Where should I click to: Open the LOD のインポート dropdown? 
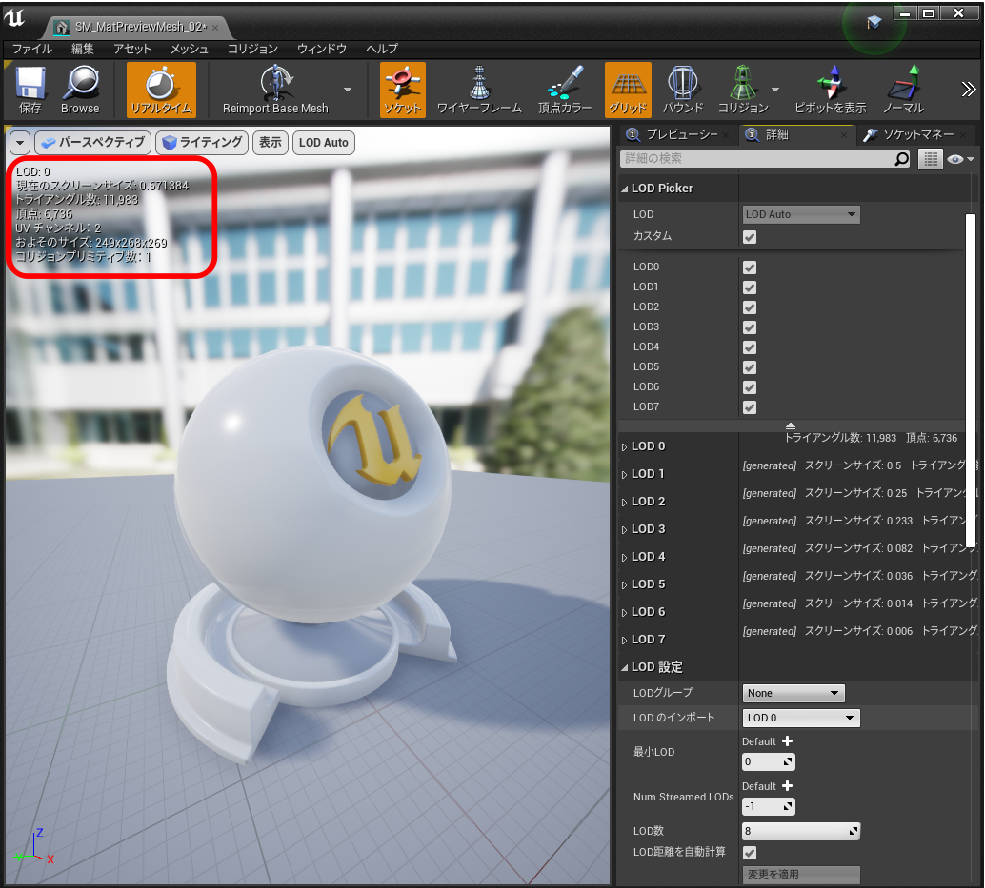pyautogui.click(x=800, y=718)
